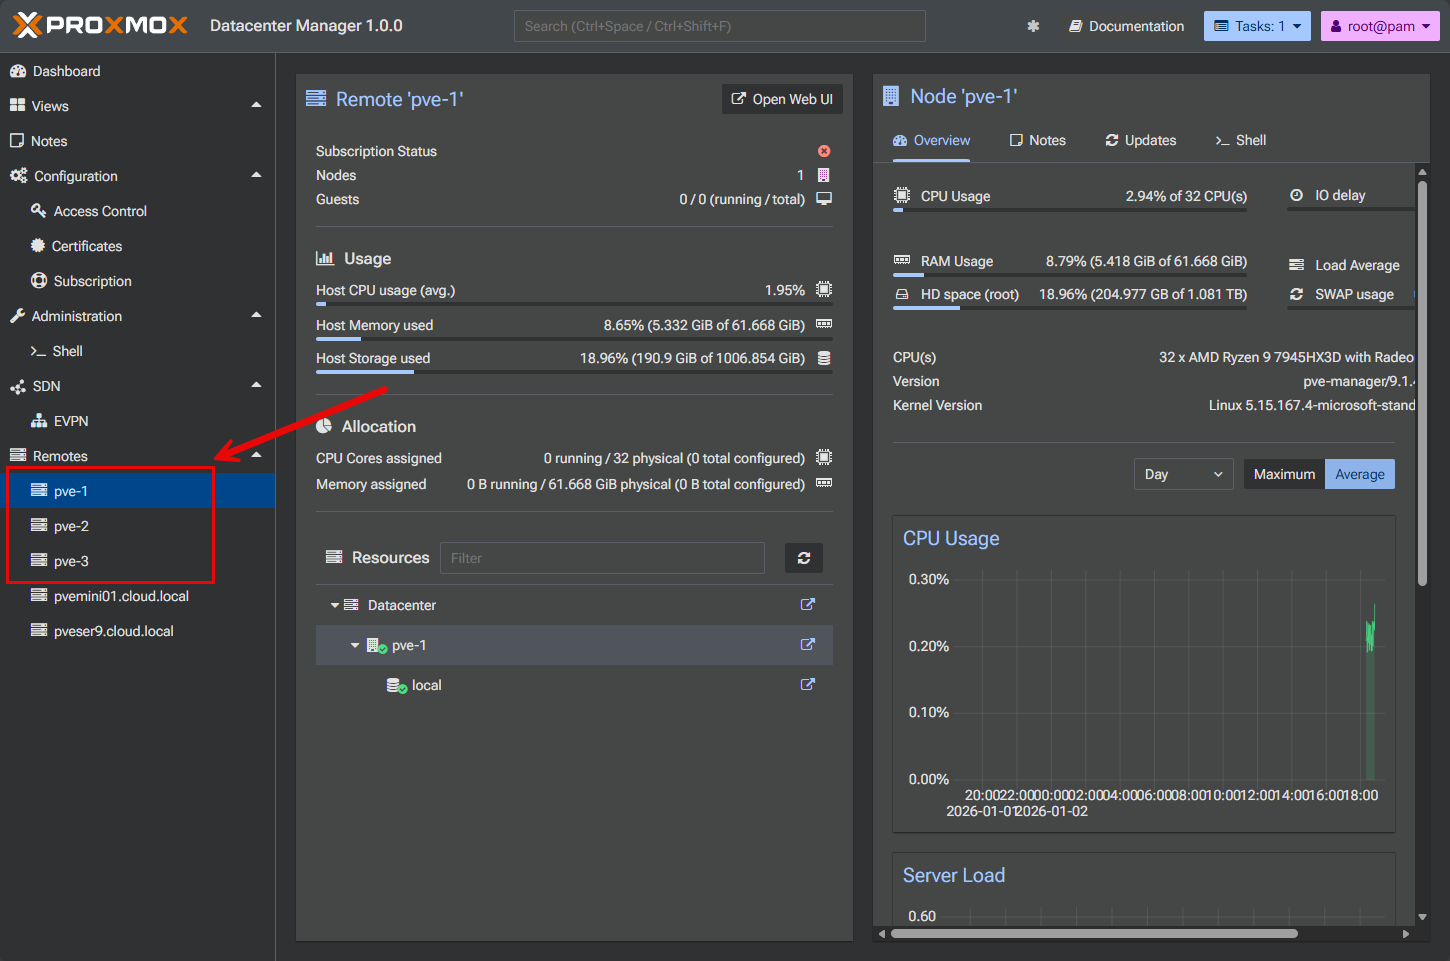The height and width of the screenshot is (961, 1450).
Task: Collapse the Datacenter tree node
Action: point(335,605)
